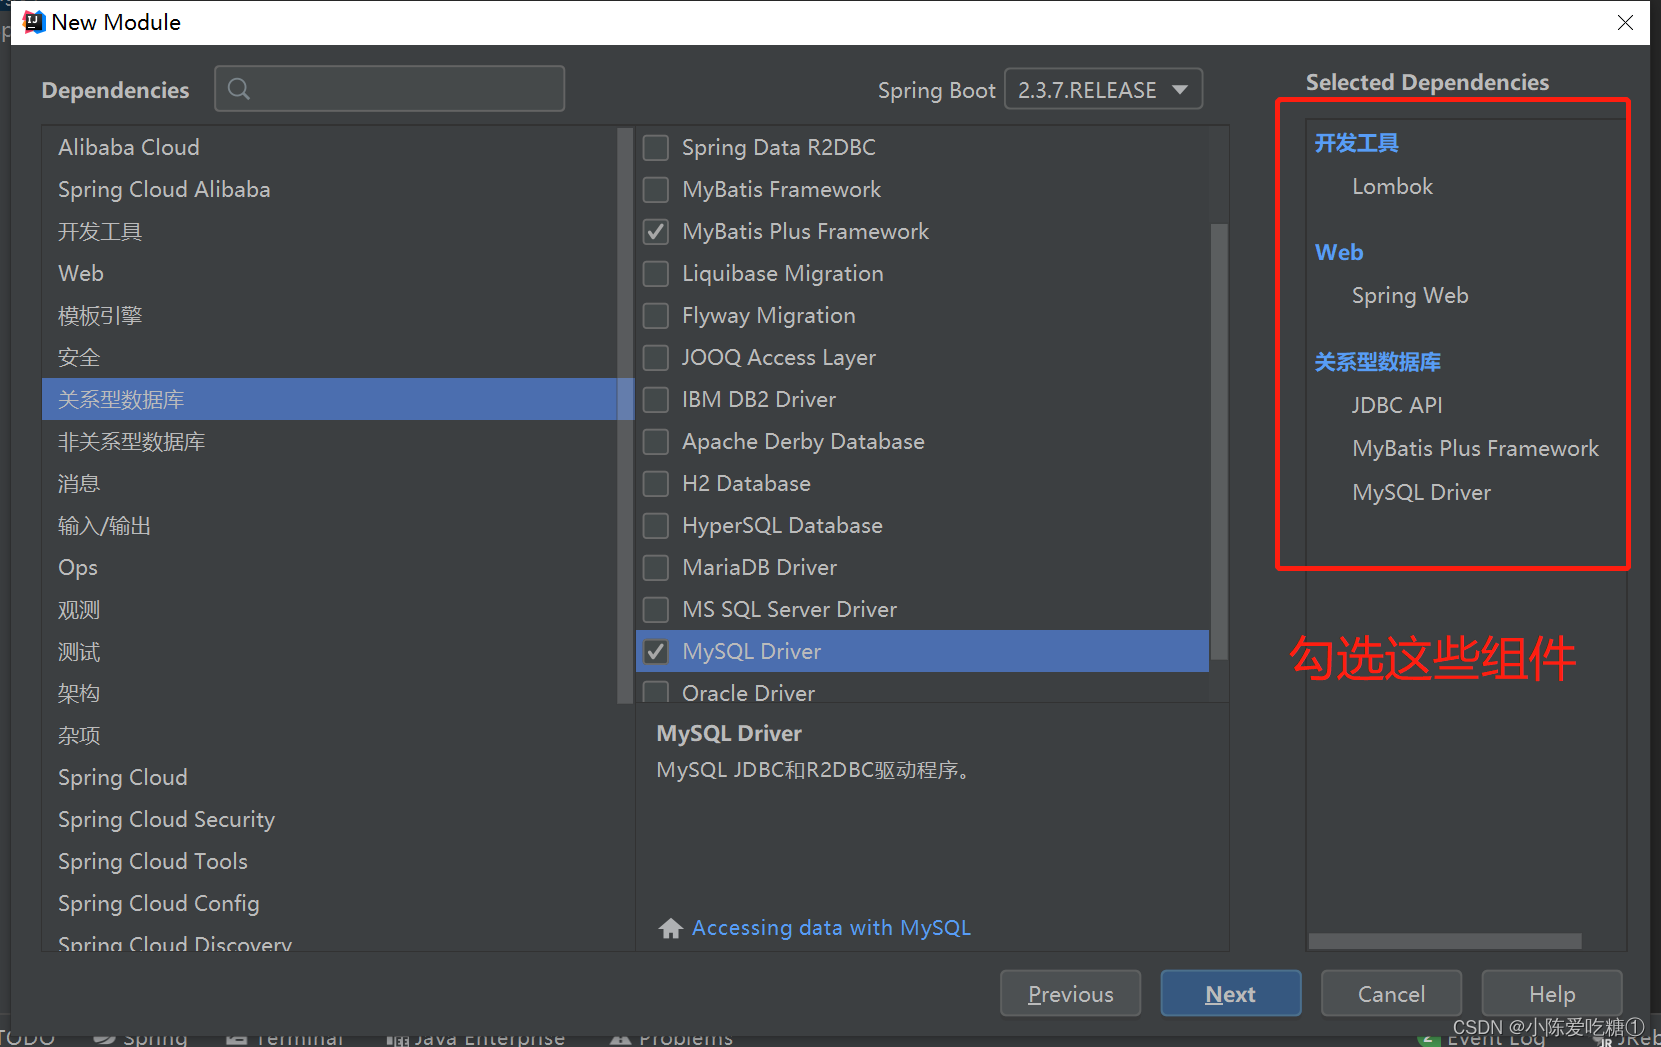Select MySQL Driver in Selected Dependencies
The width and height of the screenshot is (1661, 1047).
(x=1421, y=493)
